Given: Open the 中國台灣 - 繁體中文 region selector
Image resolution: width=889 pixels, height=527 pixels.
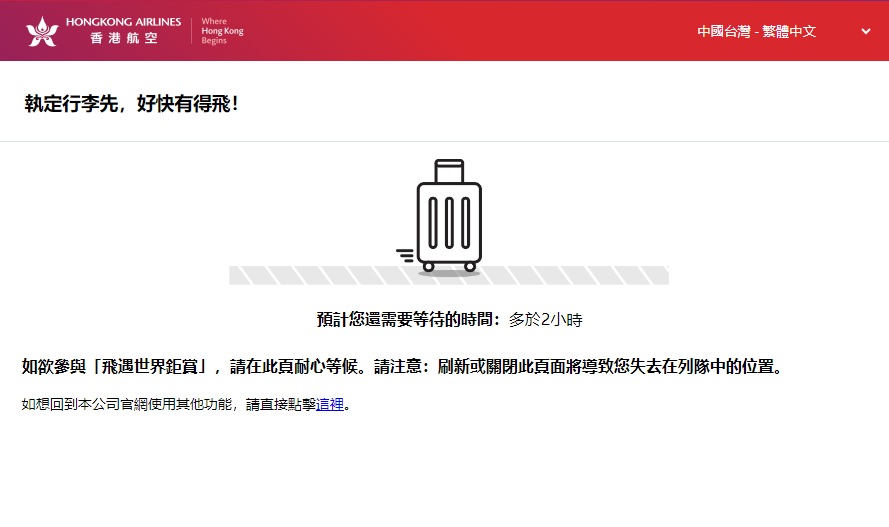Looking at the screenshot, I should tap(757, 31).
